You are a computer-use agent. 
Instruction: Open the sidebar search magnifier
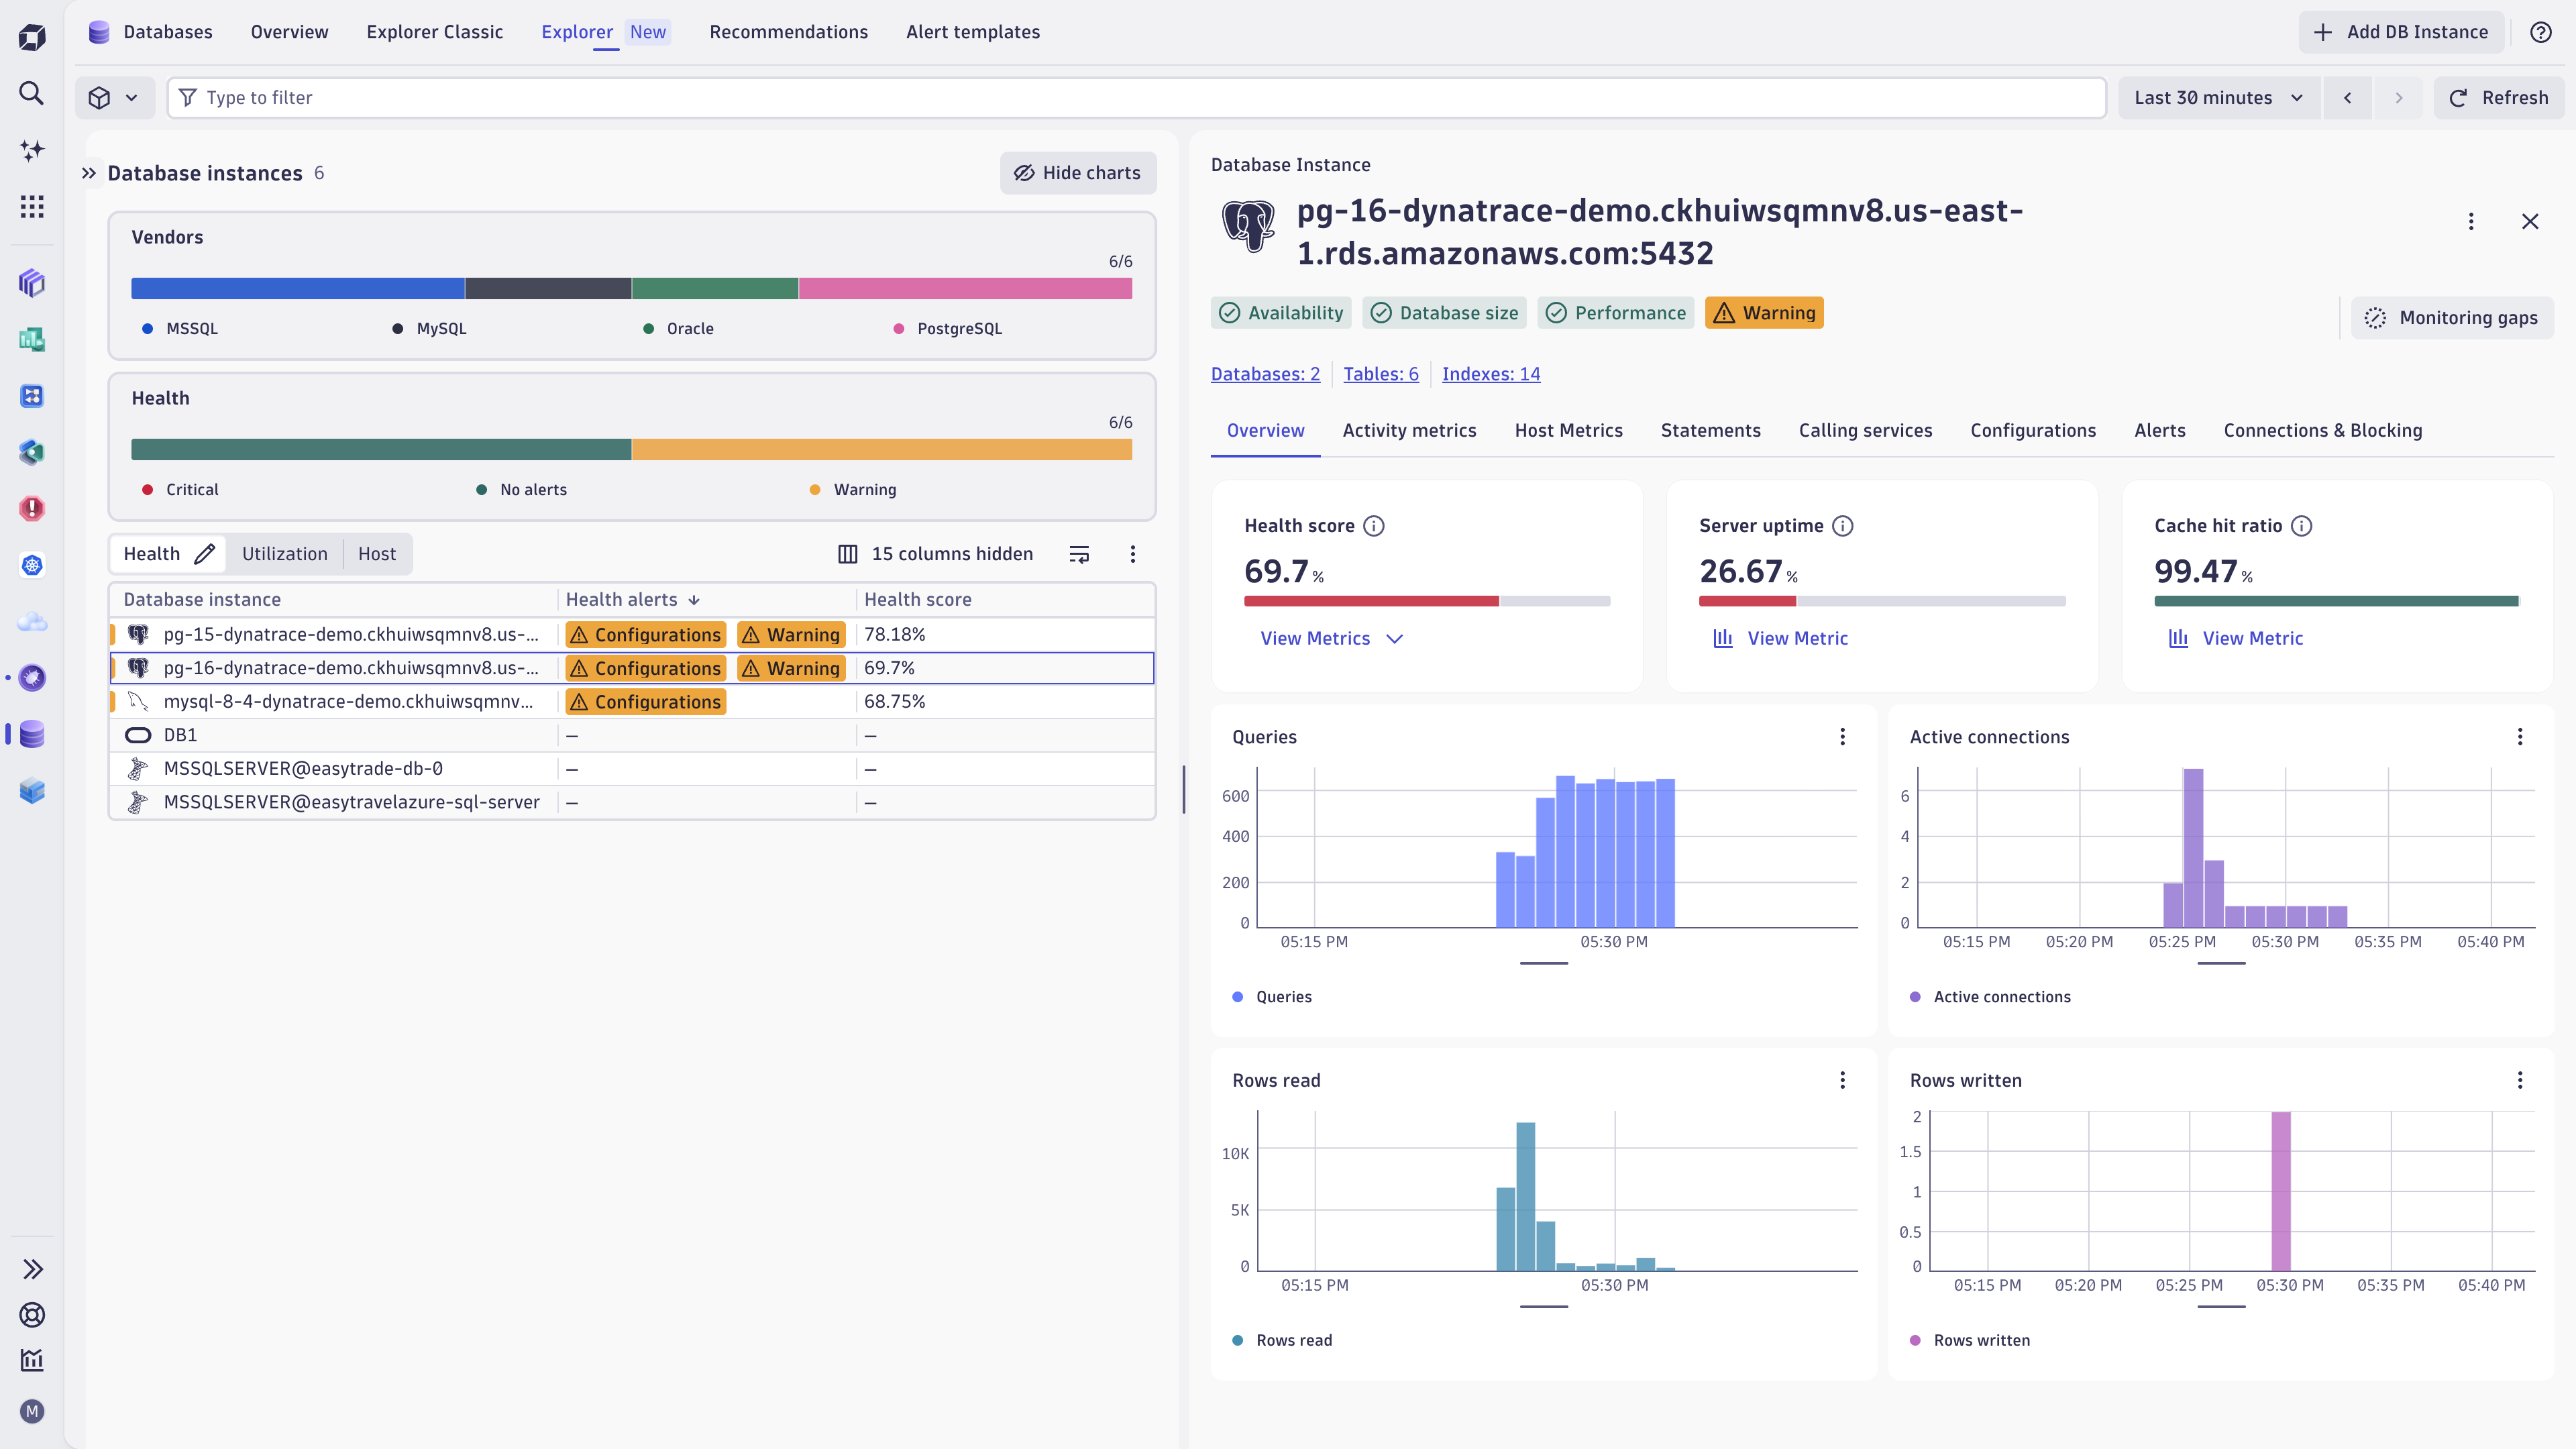(x=32, y=93)
